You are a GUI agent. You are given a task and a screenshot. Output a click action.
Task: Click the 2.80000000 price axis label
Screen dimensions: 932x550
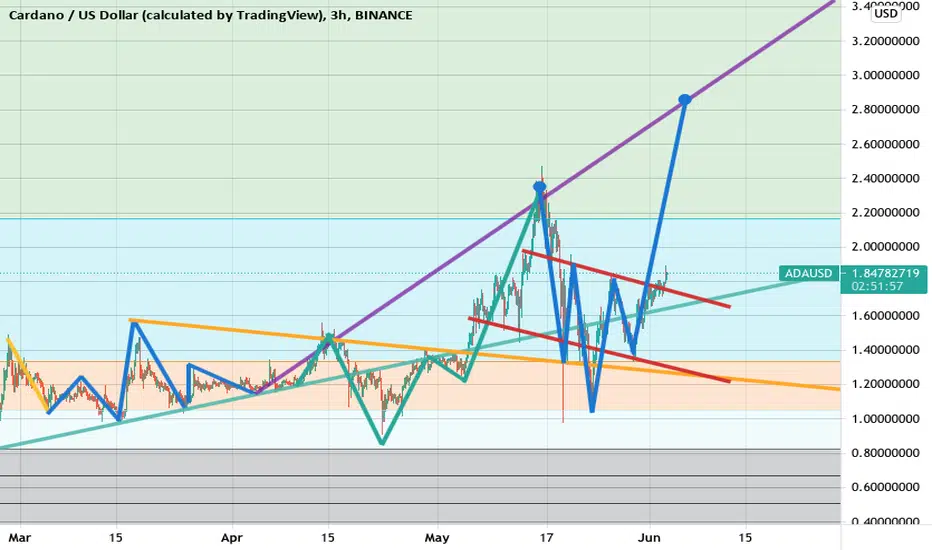(x=886, y=109)
